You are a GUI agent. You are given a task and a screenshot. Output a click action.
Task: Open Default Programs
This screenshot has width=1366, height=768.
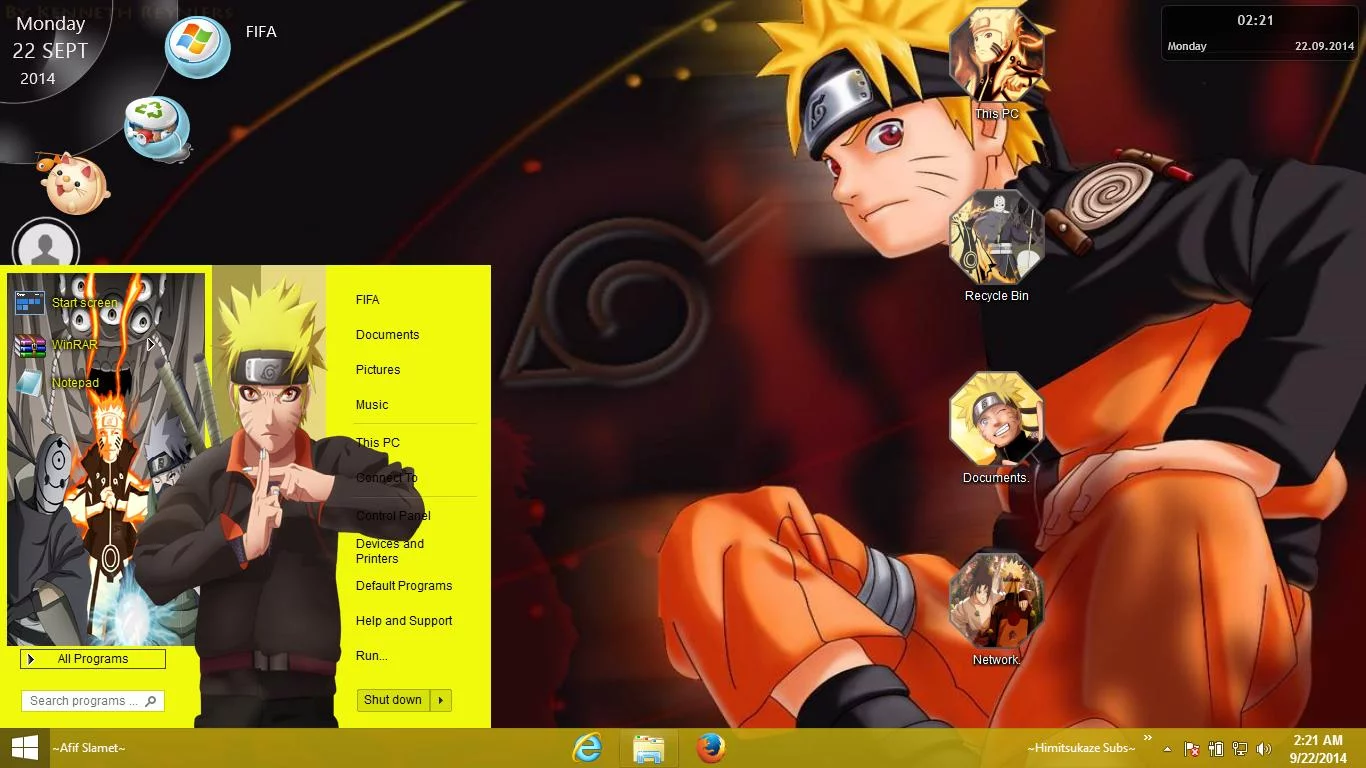point(404,586)
